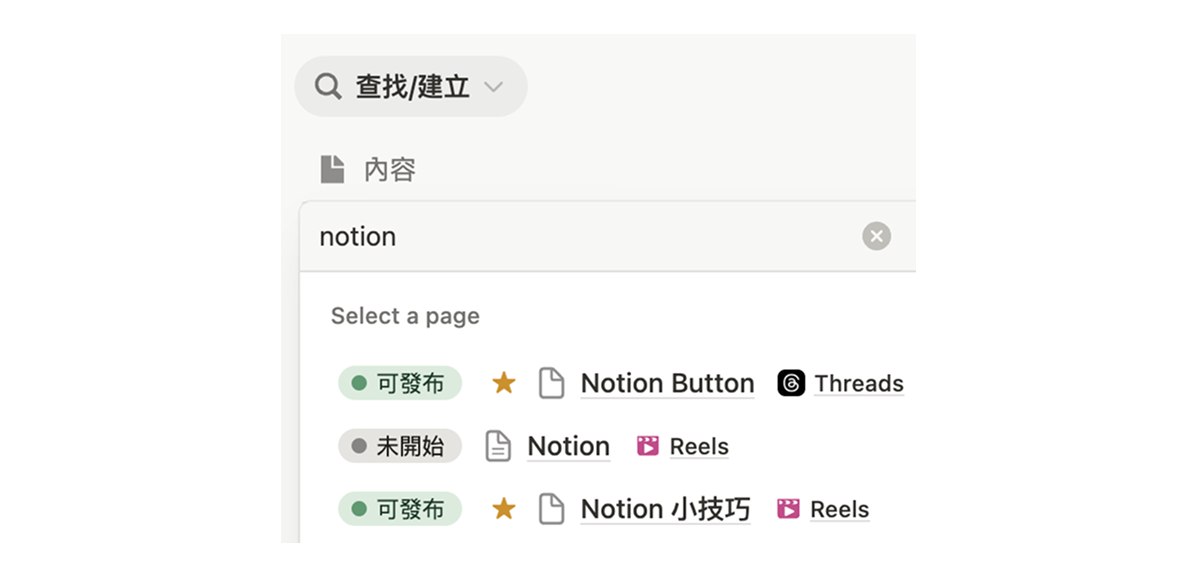Open the Notion Button page
The image size is (1200, 577).
click(667, 383)
